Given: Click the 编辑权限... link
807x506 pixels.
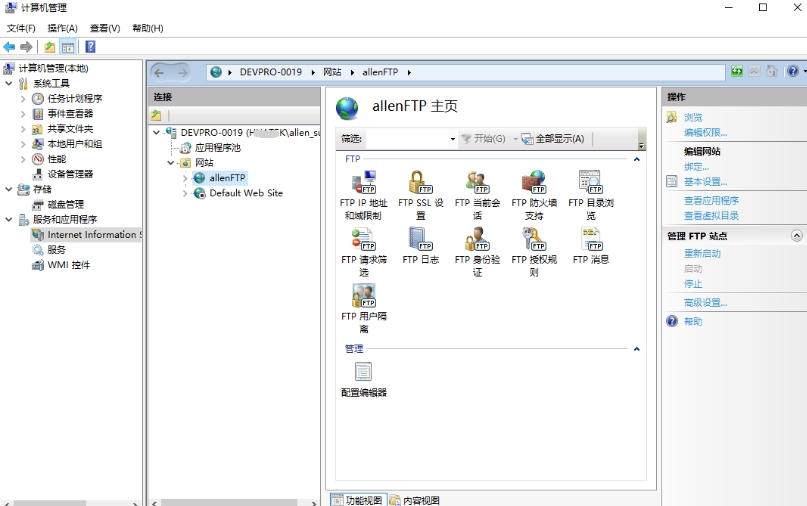Looking at the screenshot, I should coord(705,132).
